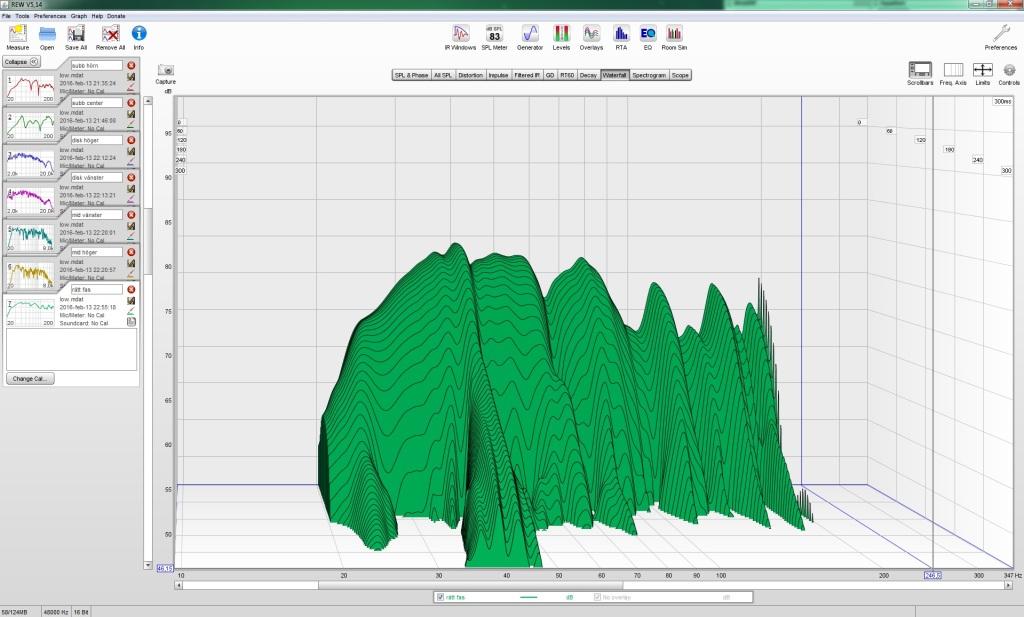Open graph Limits settings

pos(983,74)
